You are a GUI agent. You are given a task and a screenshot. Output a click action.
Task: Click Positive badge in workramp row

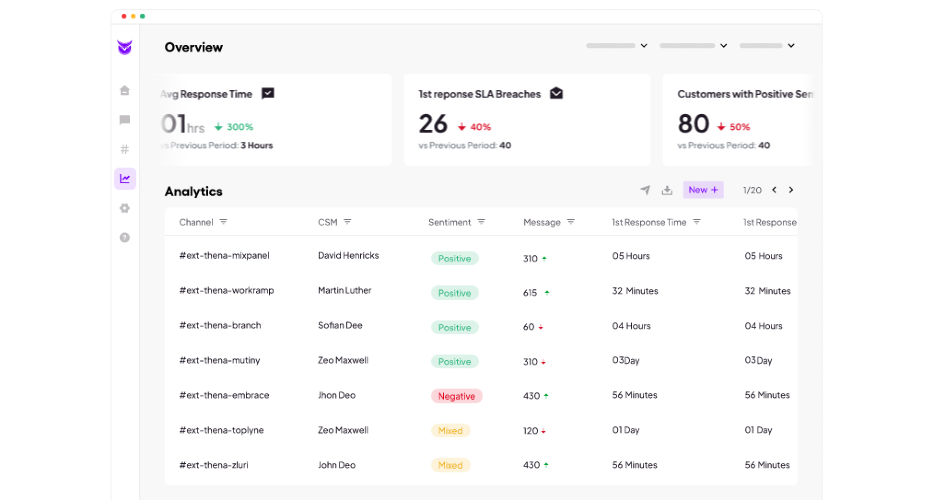click(x=454, y=293)
